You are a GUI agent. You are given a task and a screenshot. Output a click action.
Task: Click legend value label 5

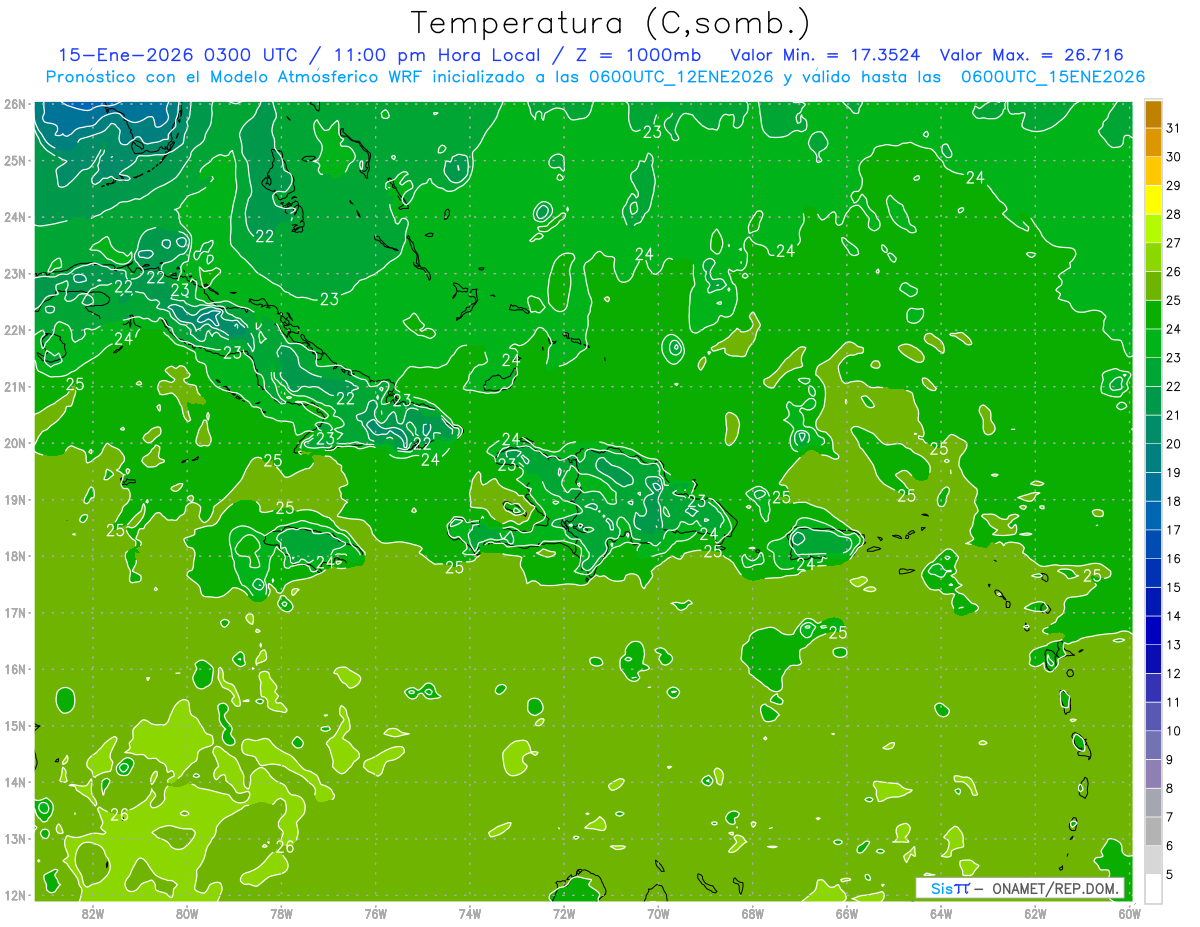pyautogui.click(x=1170, y=874)
